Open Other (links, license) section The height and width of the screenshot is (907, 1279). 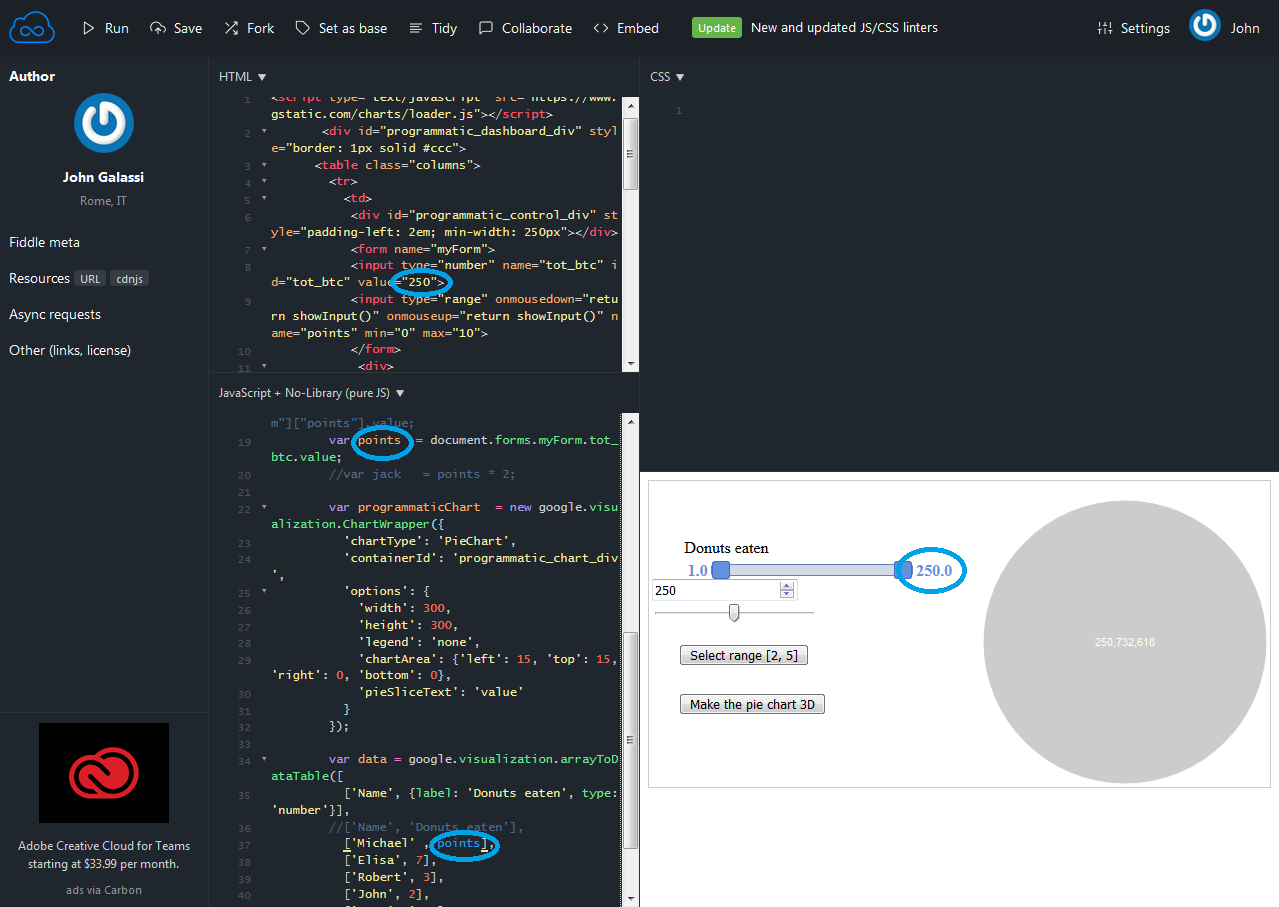point(70,350)
